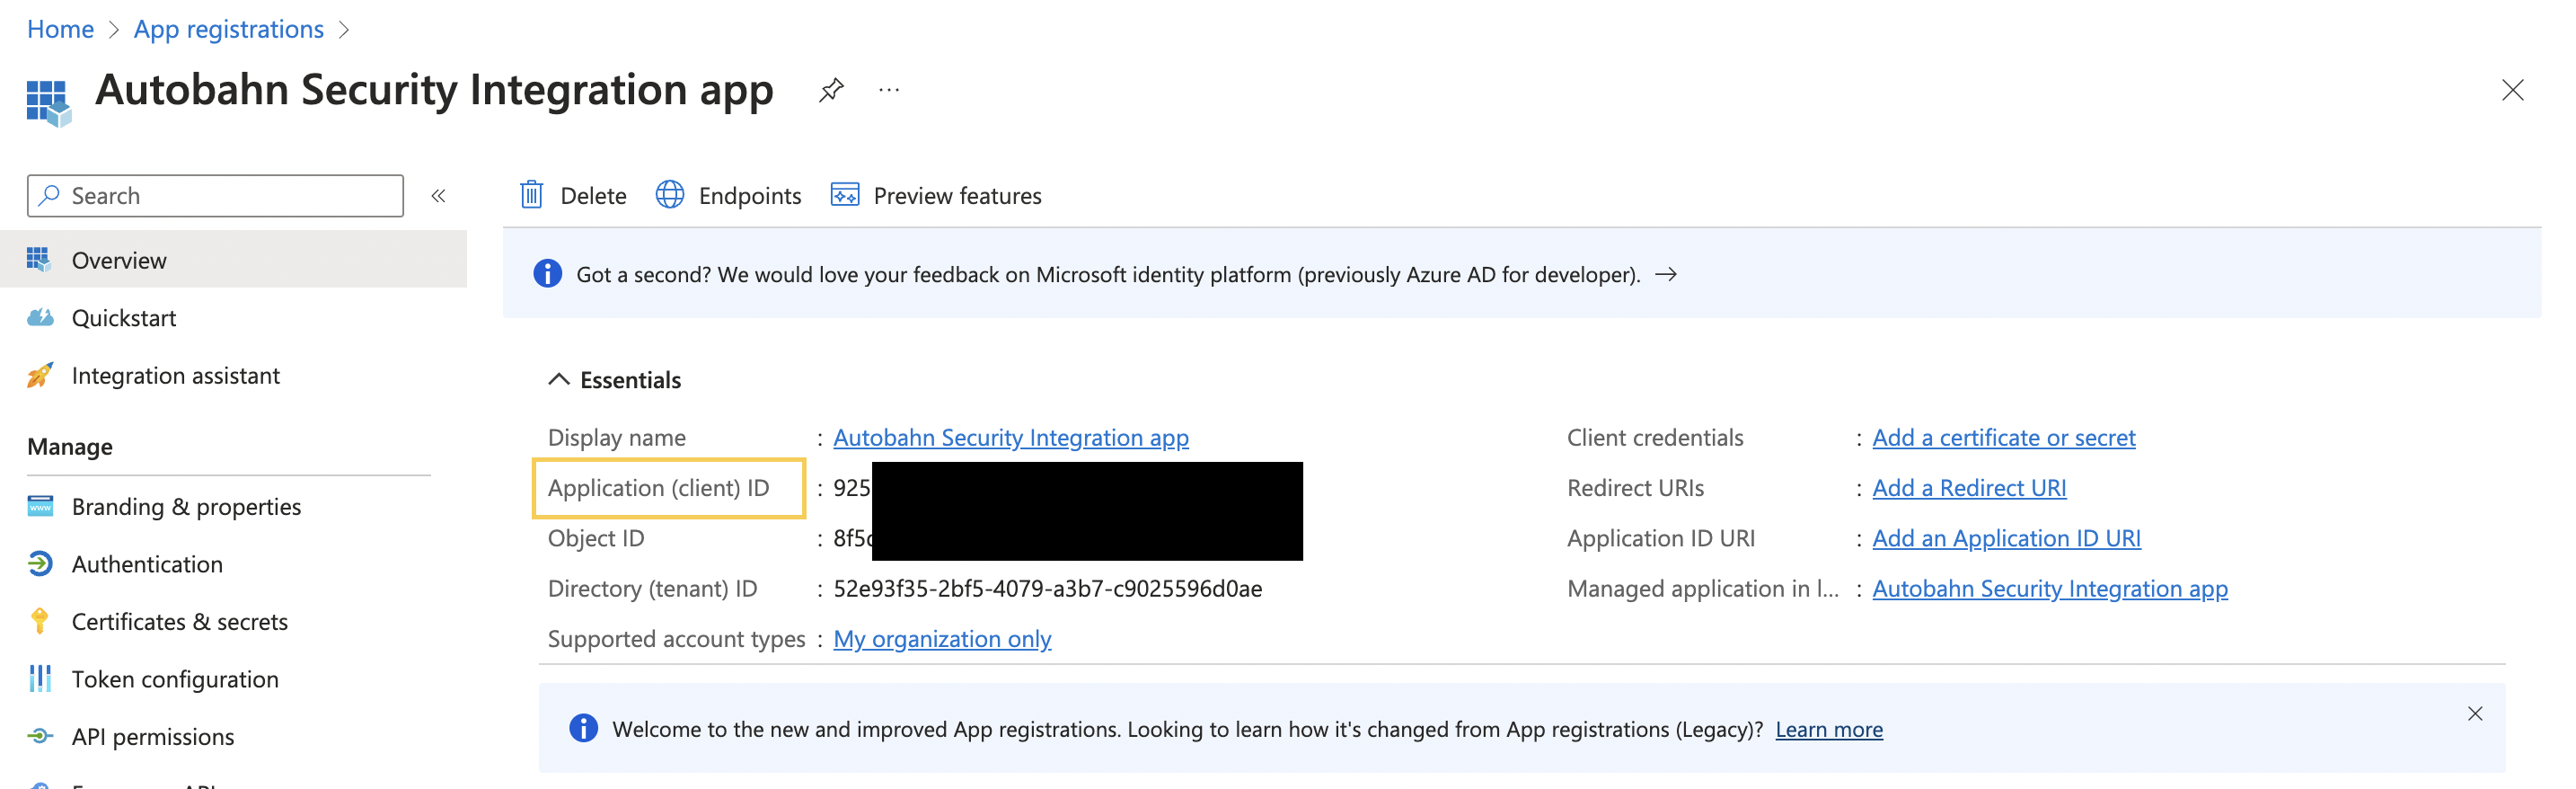Click Add a certificate or secret

pyautogui.click(x=2003, y=438)
